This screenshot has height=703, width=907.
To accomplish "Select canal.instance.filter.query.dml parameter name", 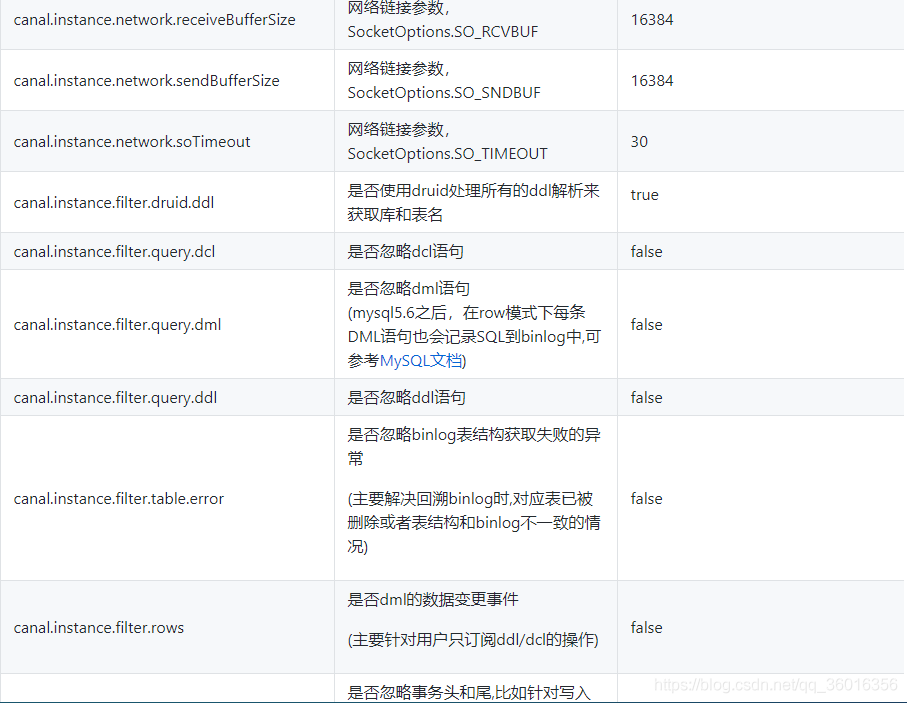I will [x=117, y=325].
